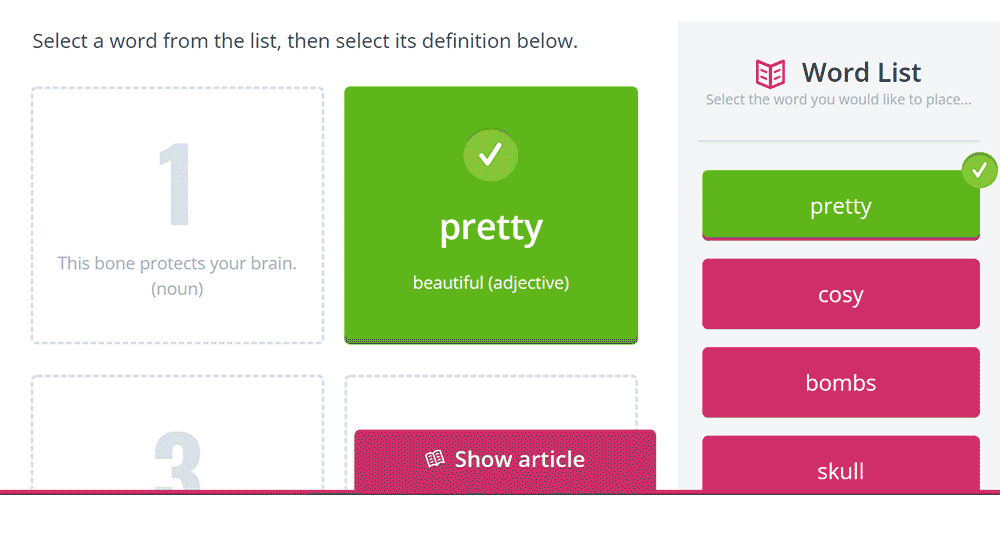Click the 'Word List' heading text
This screenshot has height=545, width=1000.
pos(861,72)
